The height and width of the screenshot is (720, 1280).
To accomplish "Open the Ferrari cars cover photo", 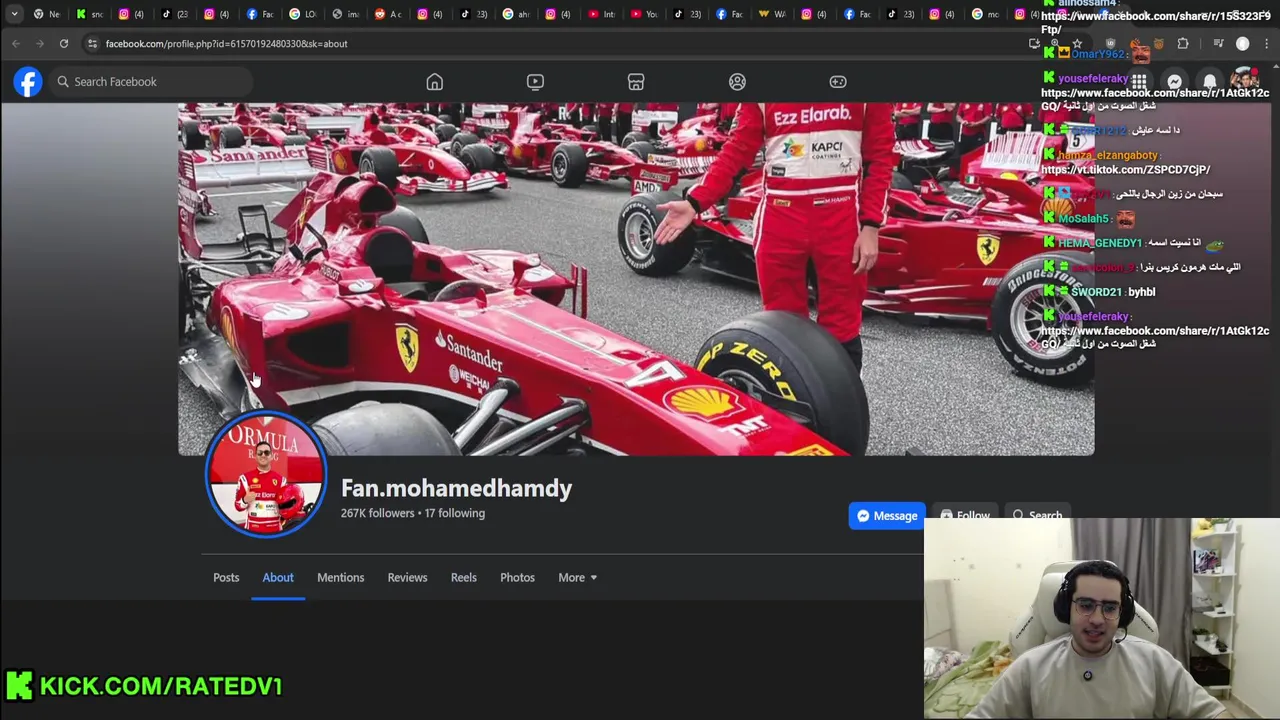I will coord(636,278).
